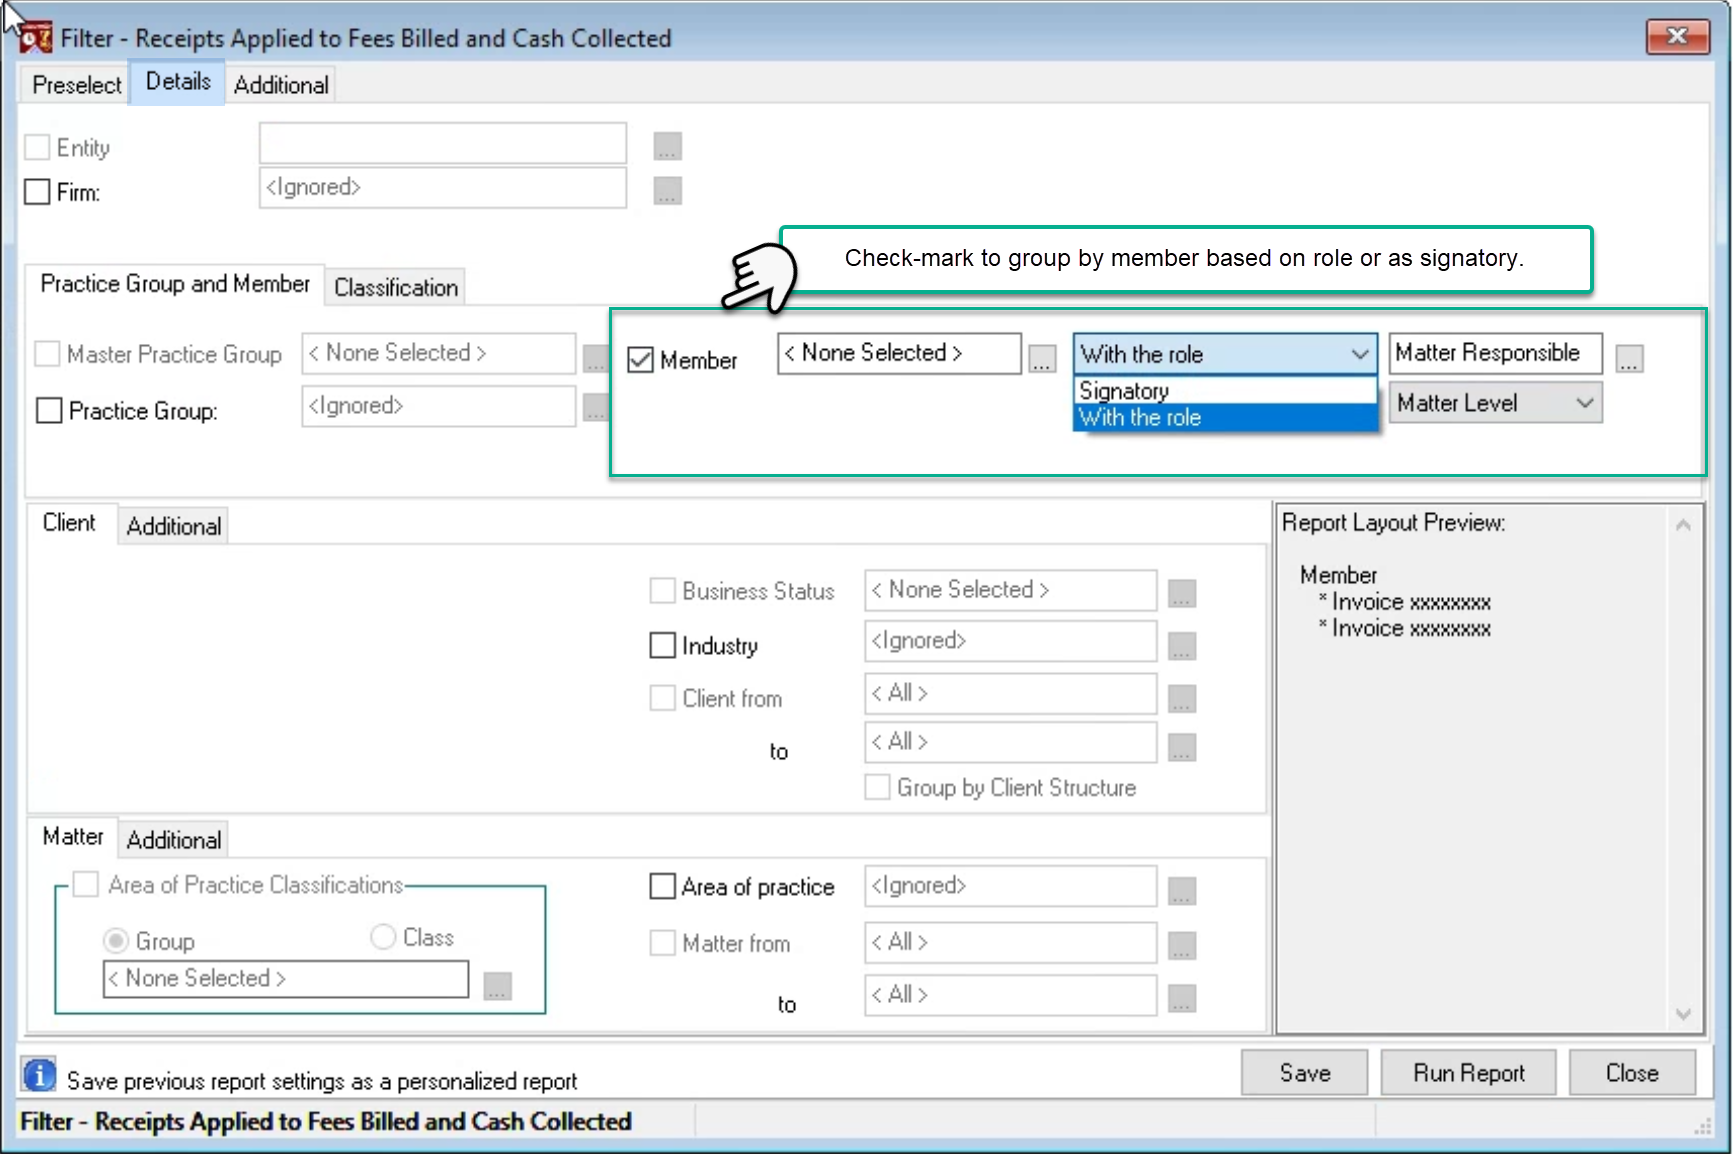Click the info icon beside Save previous report settings
This screenshot has height=1154, width=1733.
click(x=39, y=1075)
